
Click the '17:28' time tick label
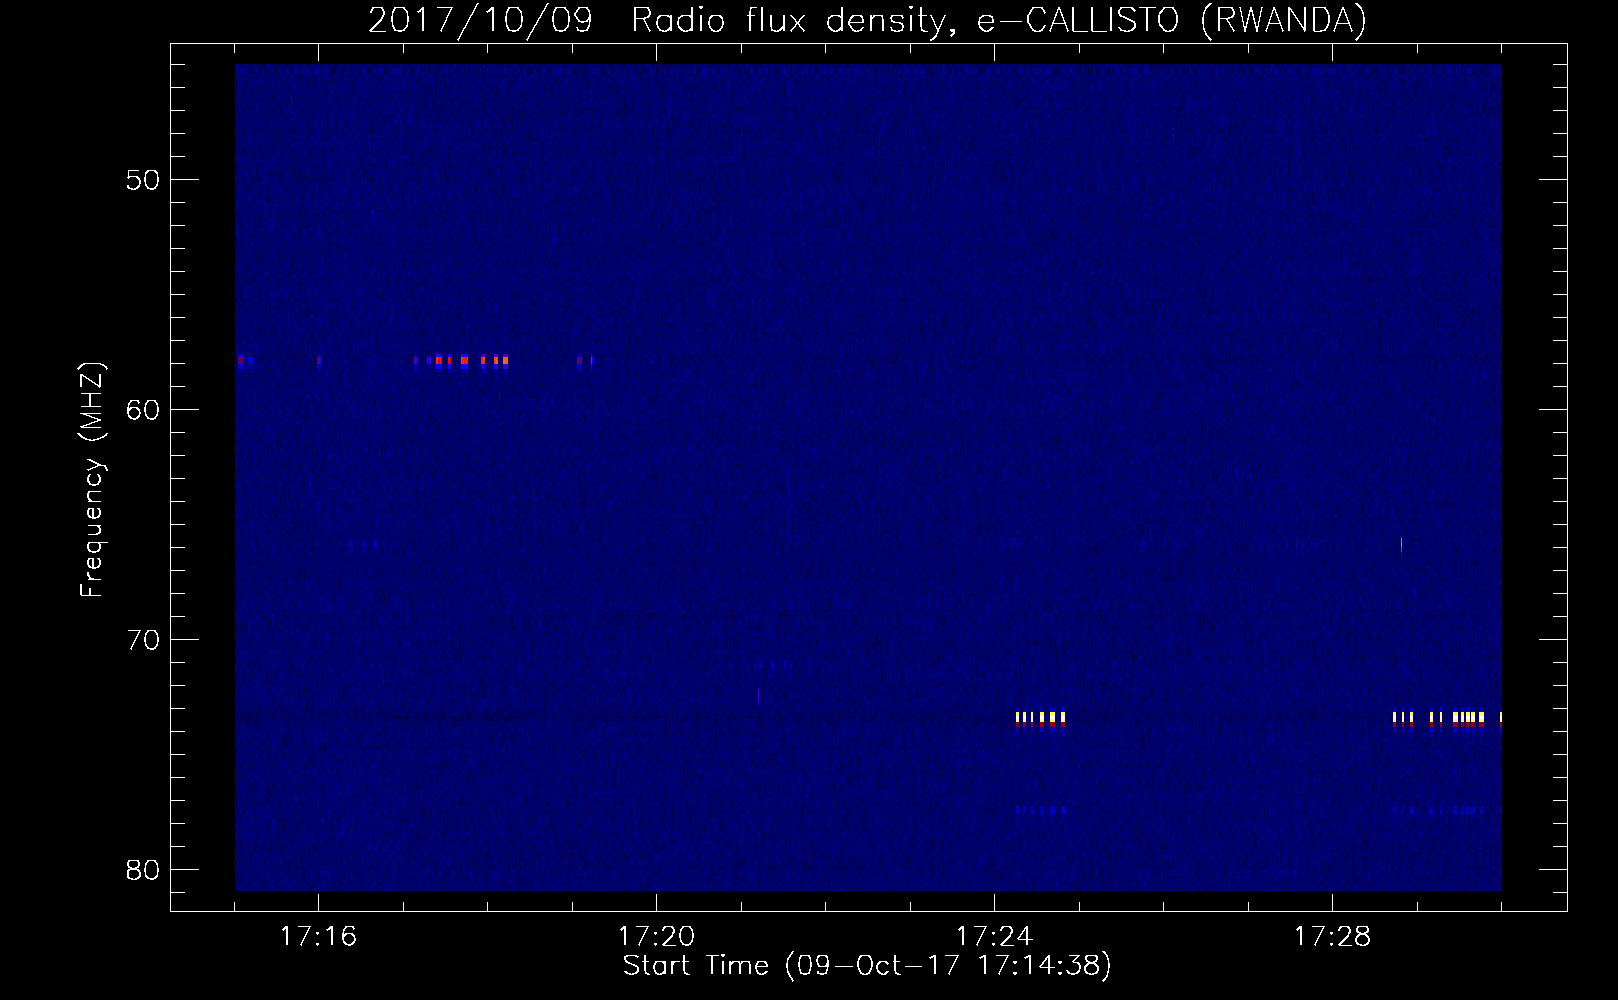1332,936
